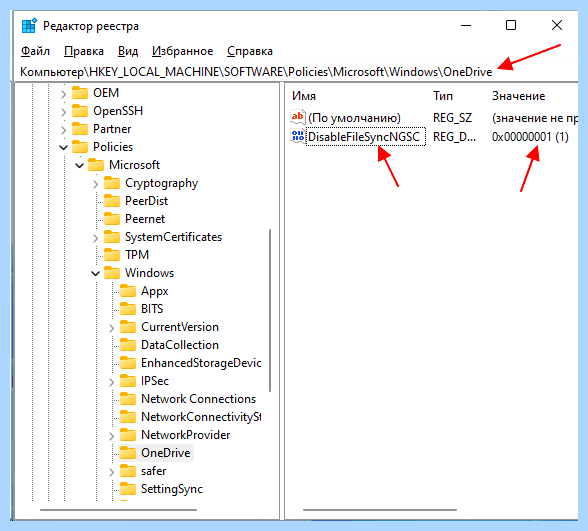Click the SystemCertificates folder icon
The width and height of the screenshot is (588, 531).
tap(112, 237)
